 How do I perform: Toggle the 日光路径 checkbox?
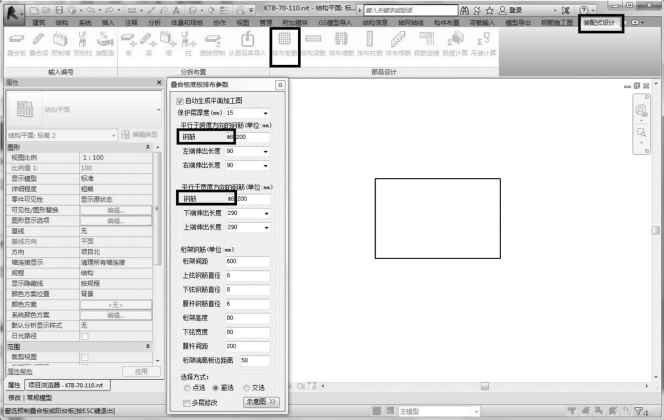(x=85, y=336)
